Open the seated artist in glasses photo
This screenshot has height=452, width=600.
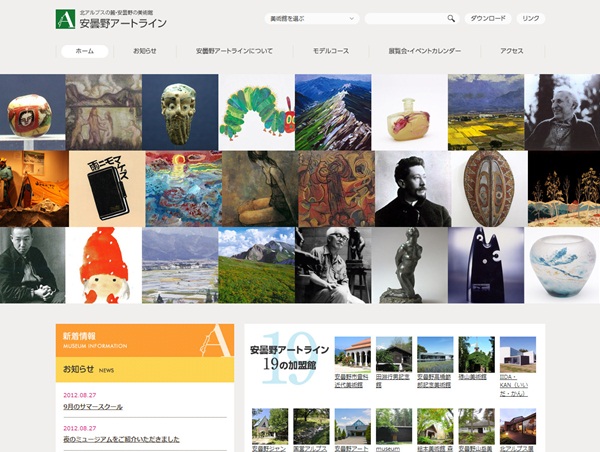click(x=333, y=265)
